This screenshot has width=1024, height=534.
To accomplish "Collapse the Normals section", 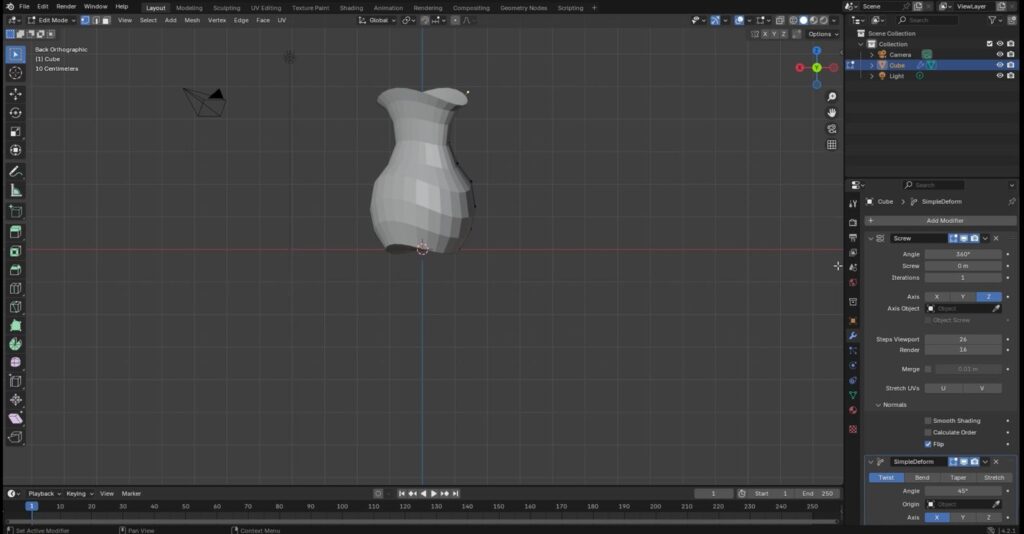I will [x=878, y=405].
